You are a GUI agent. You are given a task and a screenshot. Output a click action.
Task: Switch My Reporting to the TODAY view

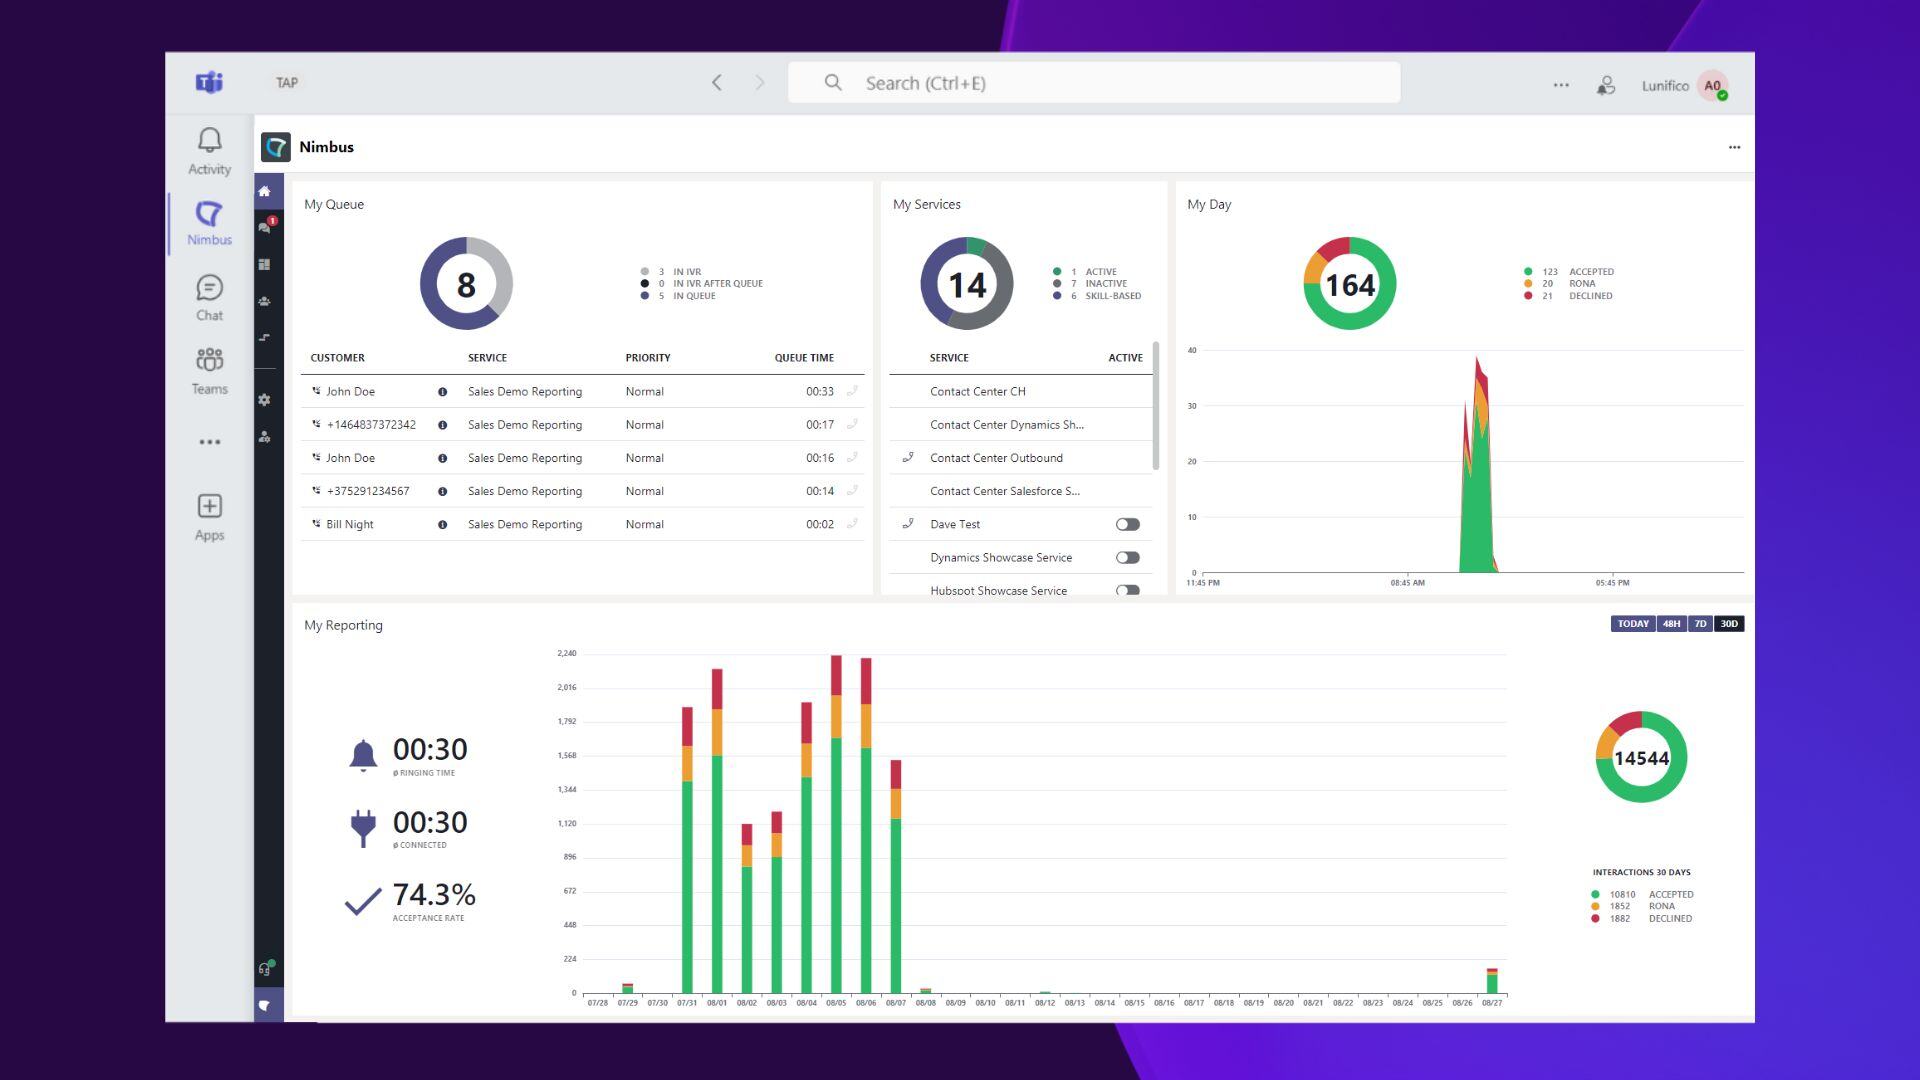point(1632,623)
